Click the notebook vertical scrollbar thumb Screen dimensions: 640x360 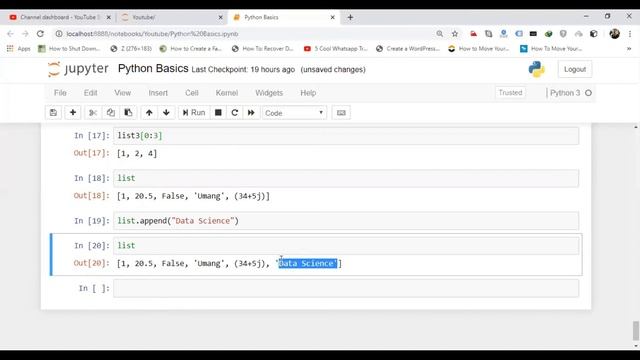click(x=636, y=331)
